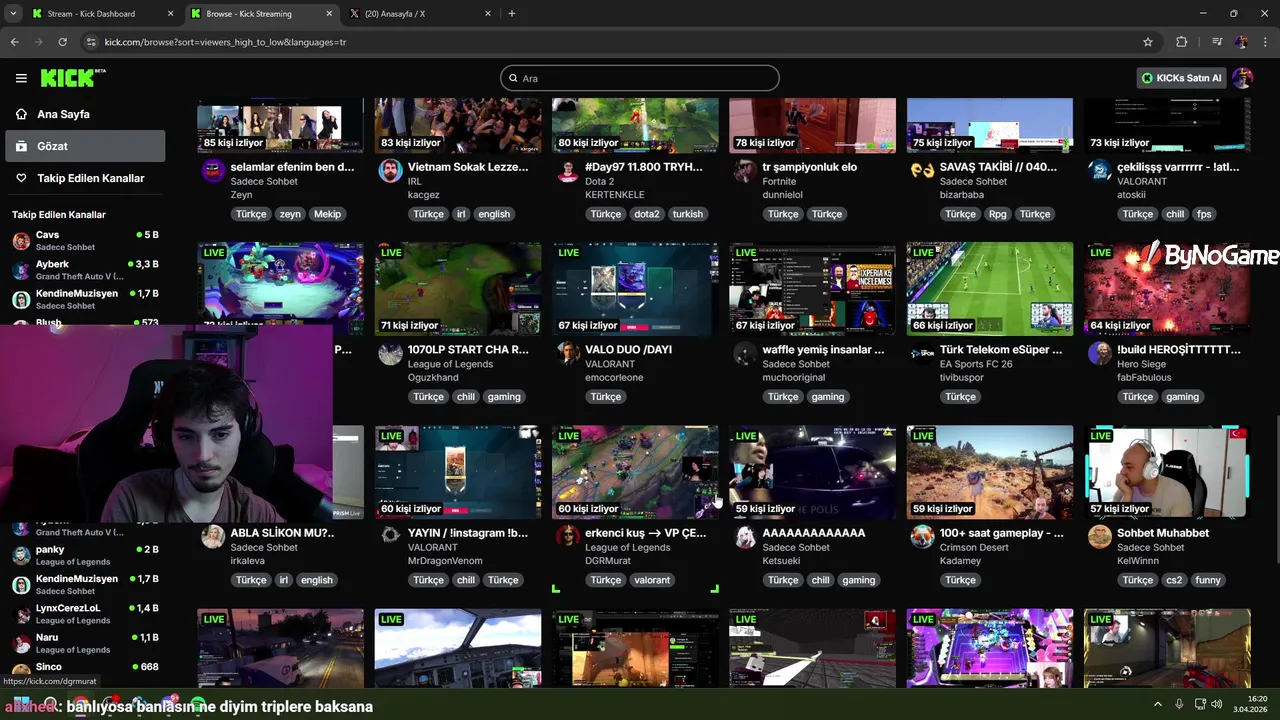
Task: Click valorant tag under DGRMurat
Action: pos(652,580)
